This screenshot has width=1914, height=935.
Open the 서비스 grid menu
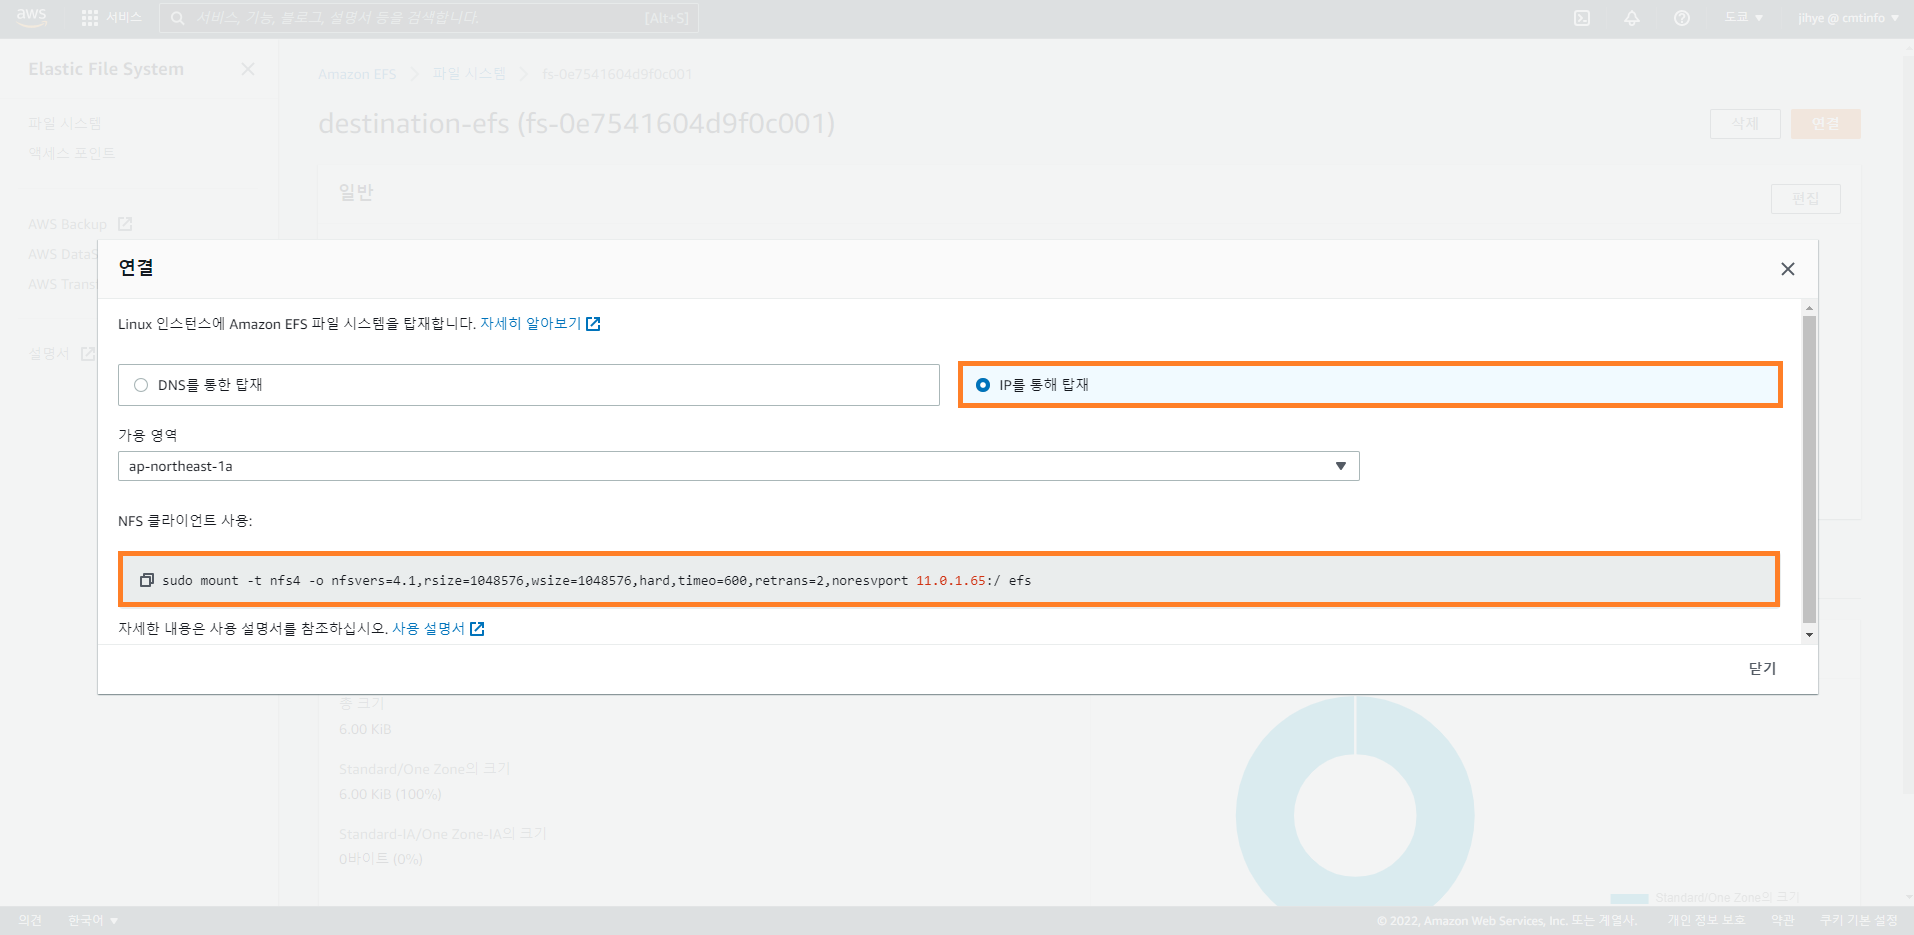click(111, 18)
